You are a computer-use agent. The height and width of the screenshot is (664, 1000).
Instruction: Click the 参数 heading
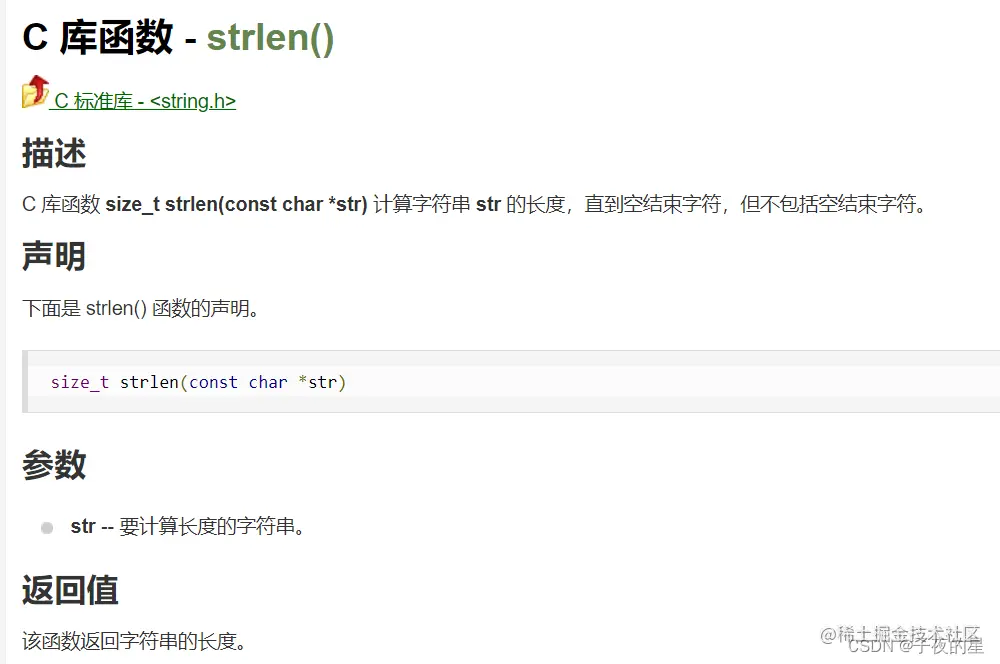(x=54, y=464)
